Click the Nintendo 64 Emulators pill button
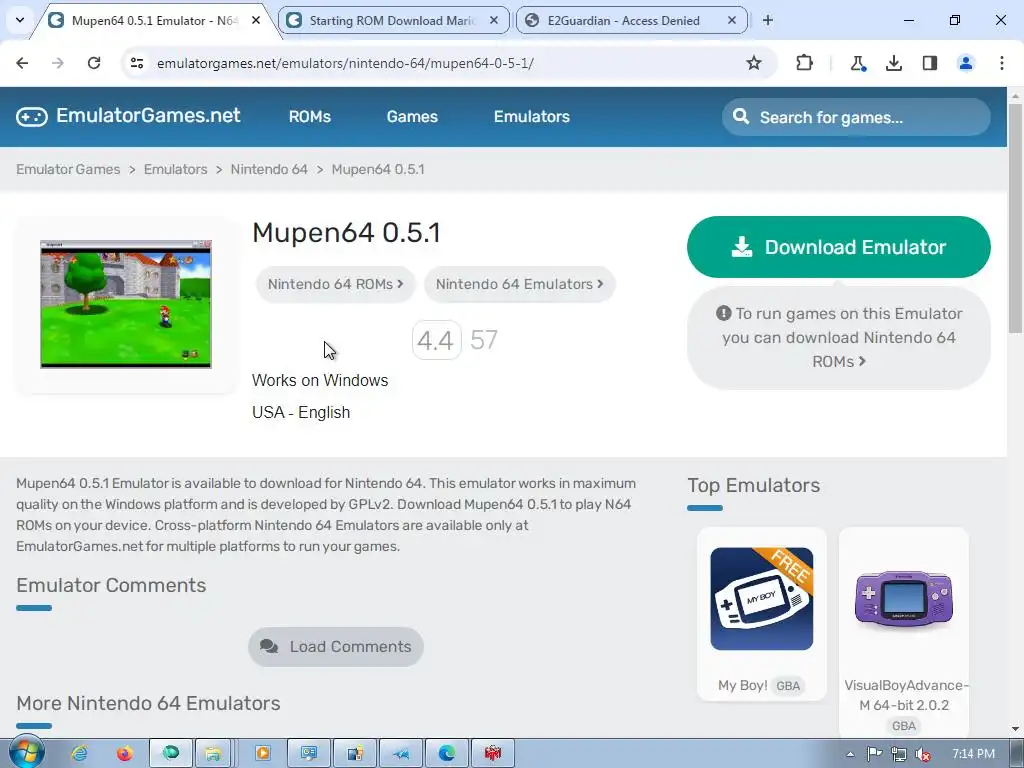Image resolution: width=1024 pixels, height=768 pixels. click(x=520, y=284)
